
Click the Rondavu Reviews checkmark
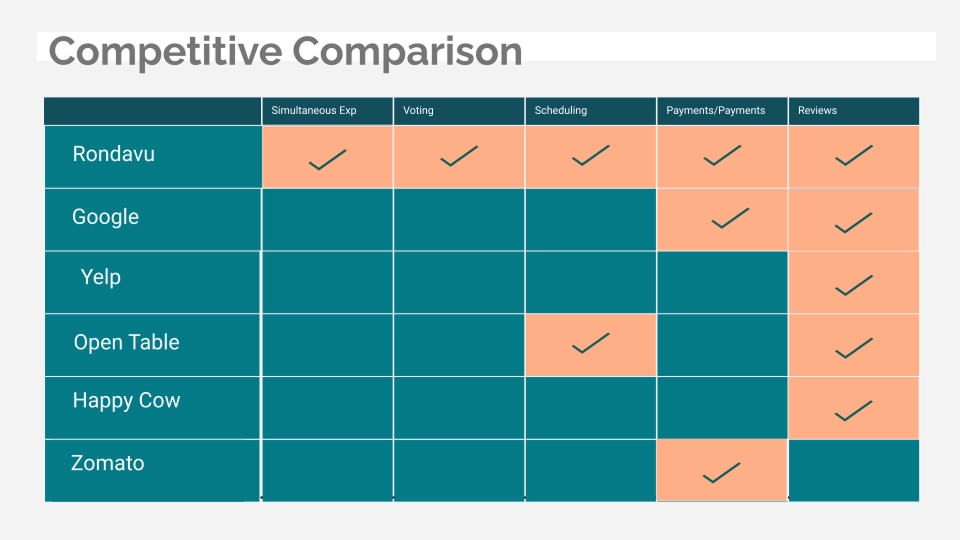[x=853, y=156]
